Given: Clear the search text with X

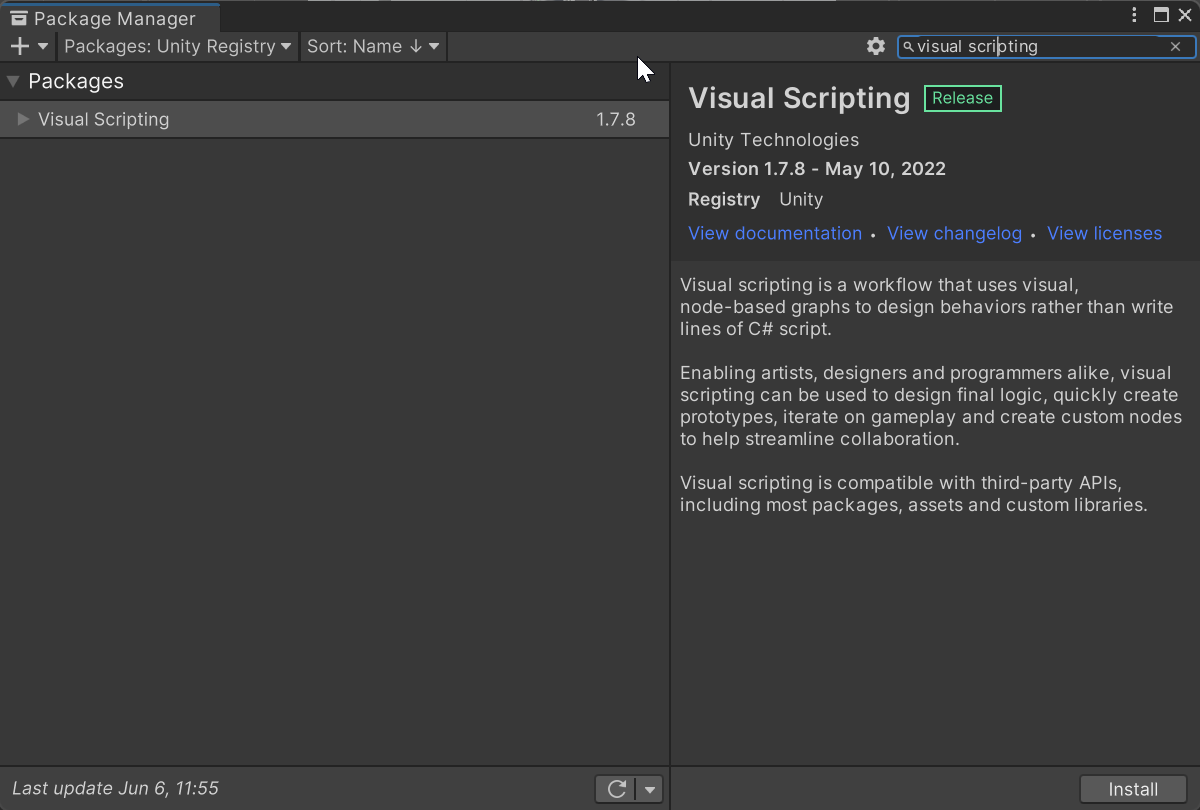Looking at the screenshot, I should (1176, 46).
